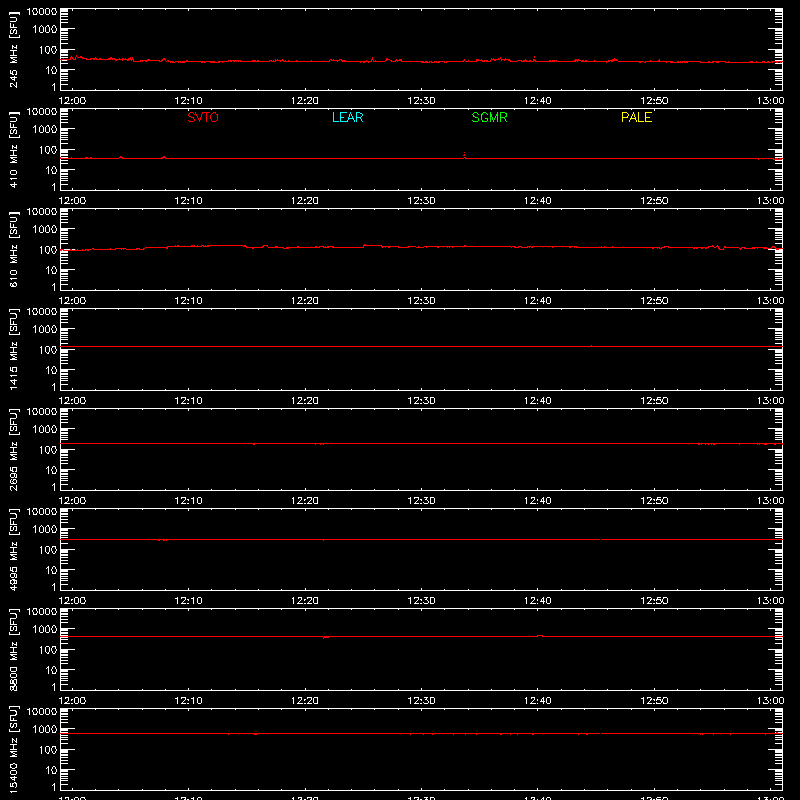800x800 pixels.
Task: Click the green SGMR station label
Action: [489, 117]
